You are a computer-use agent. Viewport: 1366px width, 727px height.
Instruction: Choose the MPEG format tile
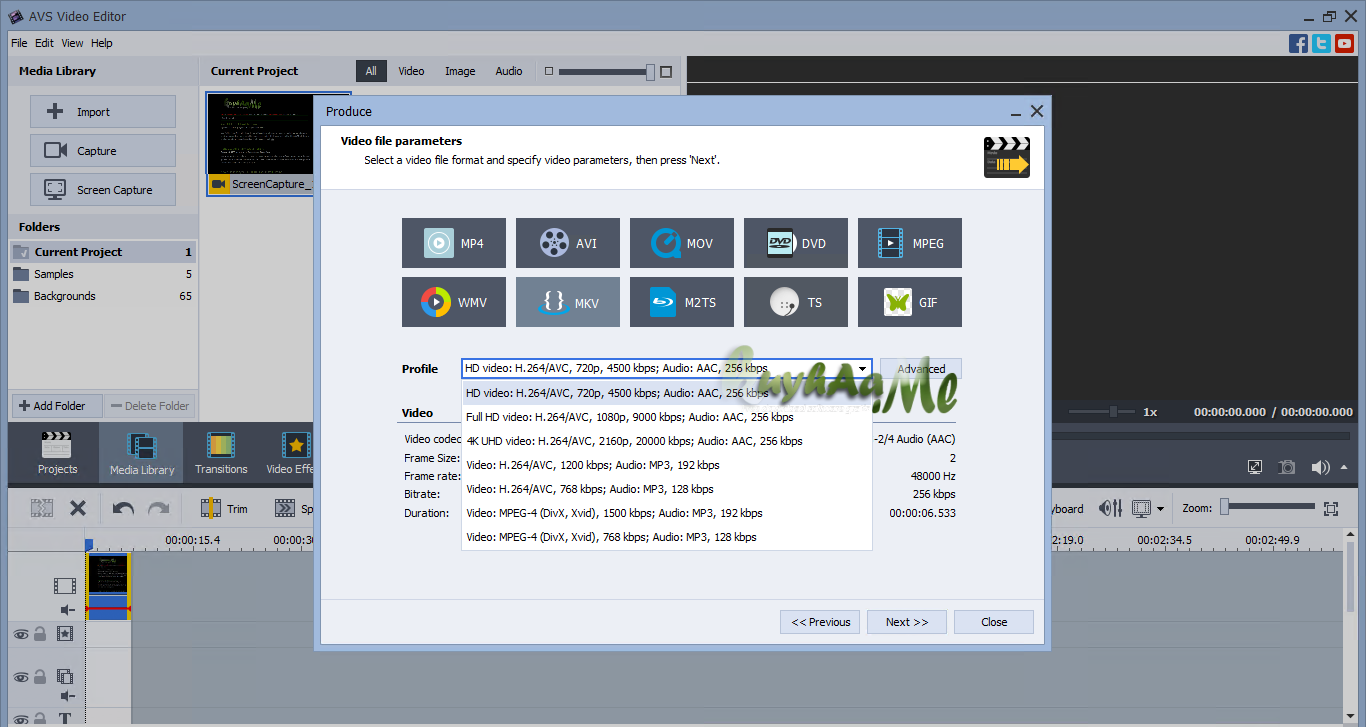[x=910, y=243]
